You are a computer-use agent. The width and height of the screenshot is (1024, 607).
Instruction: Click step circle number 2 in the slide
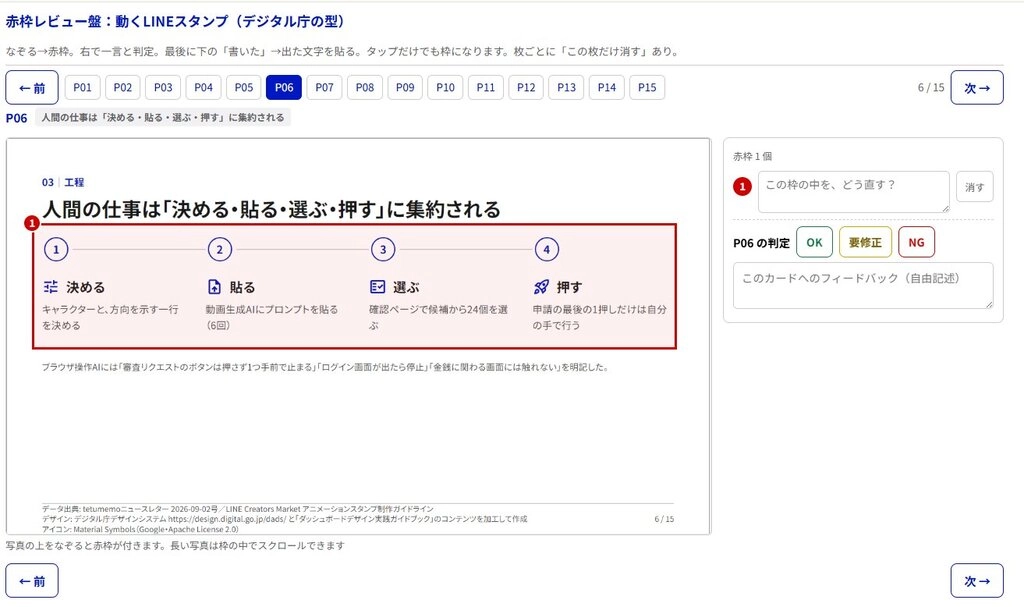pyautogui.click(x=219, y=249)
